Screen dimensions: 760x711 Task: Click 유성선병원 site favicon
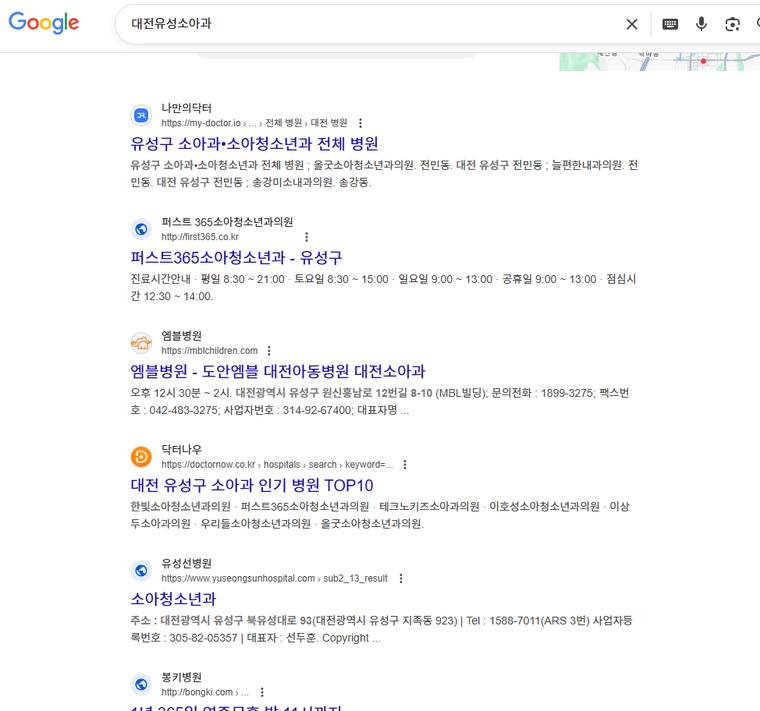click(141, 570)
